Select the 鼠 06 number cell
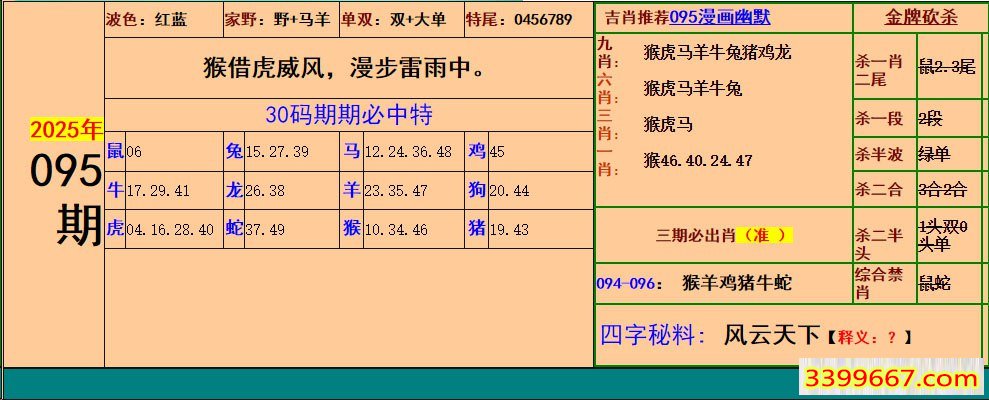Viewport: 989px width, 400px height. [x=163, y=152]
